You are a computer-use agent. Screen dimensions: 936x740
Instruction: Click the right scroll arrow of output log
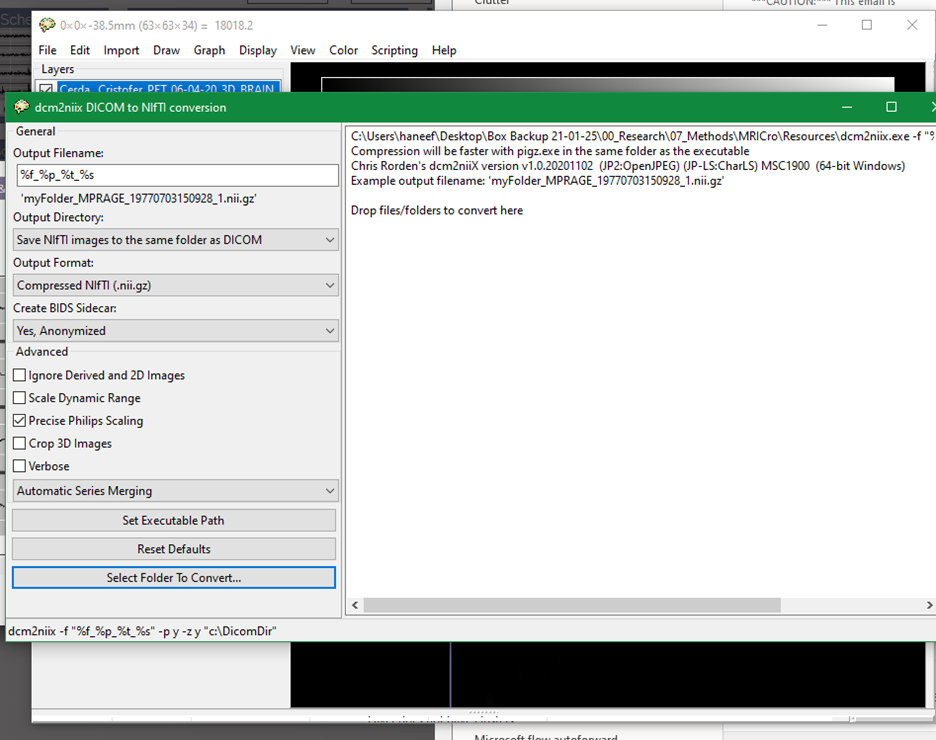point(929,605)
